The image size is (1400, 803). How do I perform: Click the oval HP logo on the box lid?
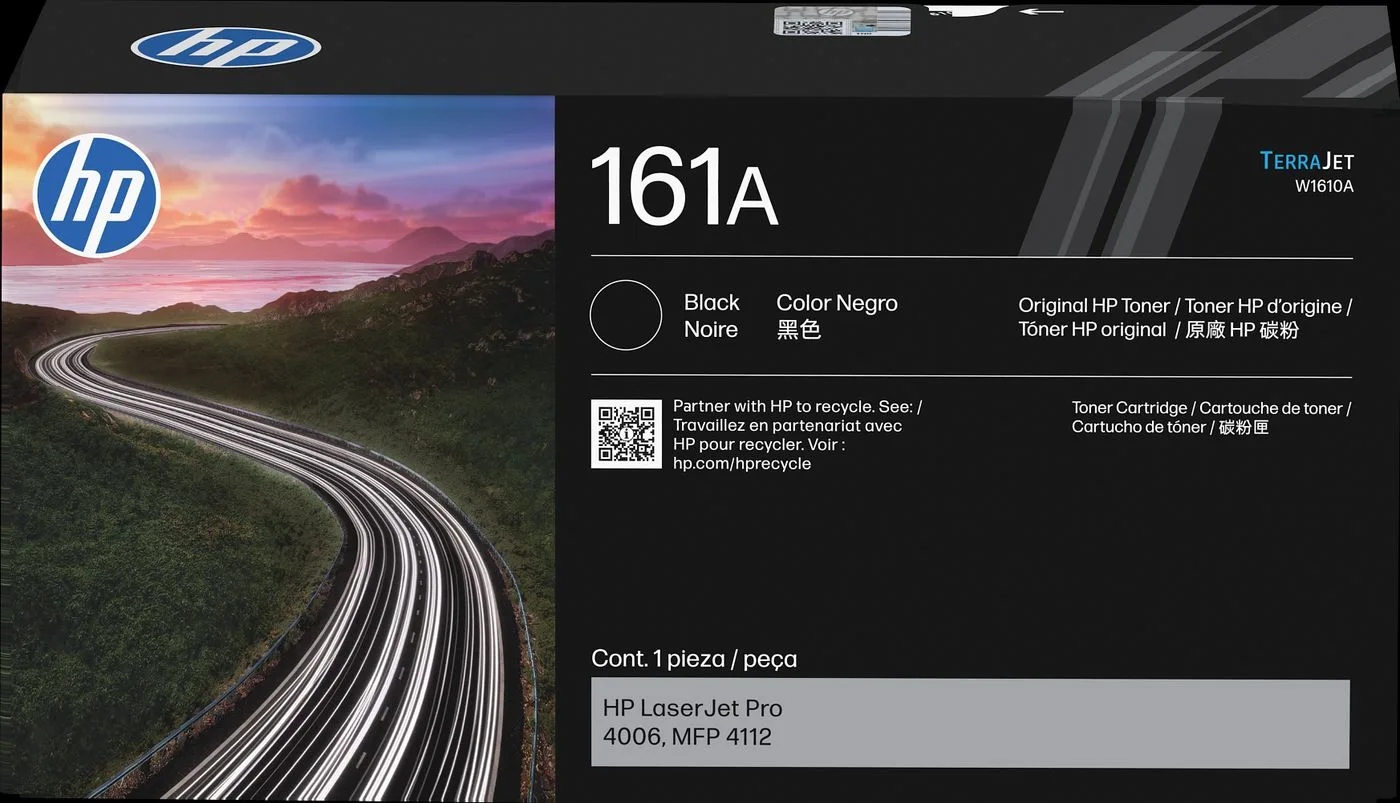[x=225, y=47]
